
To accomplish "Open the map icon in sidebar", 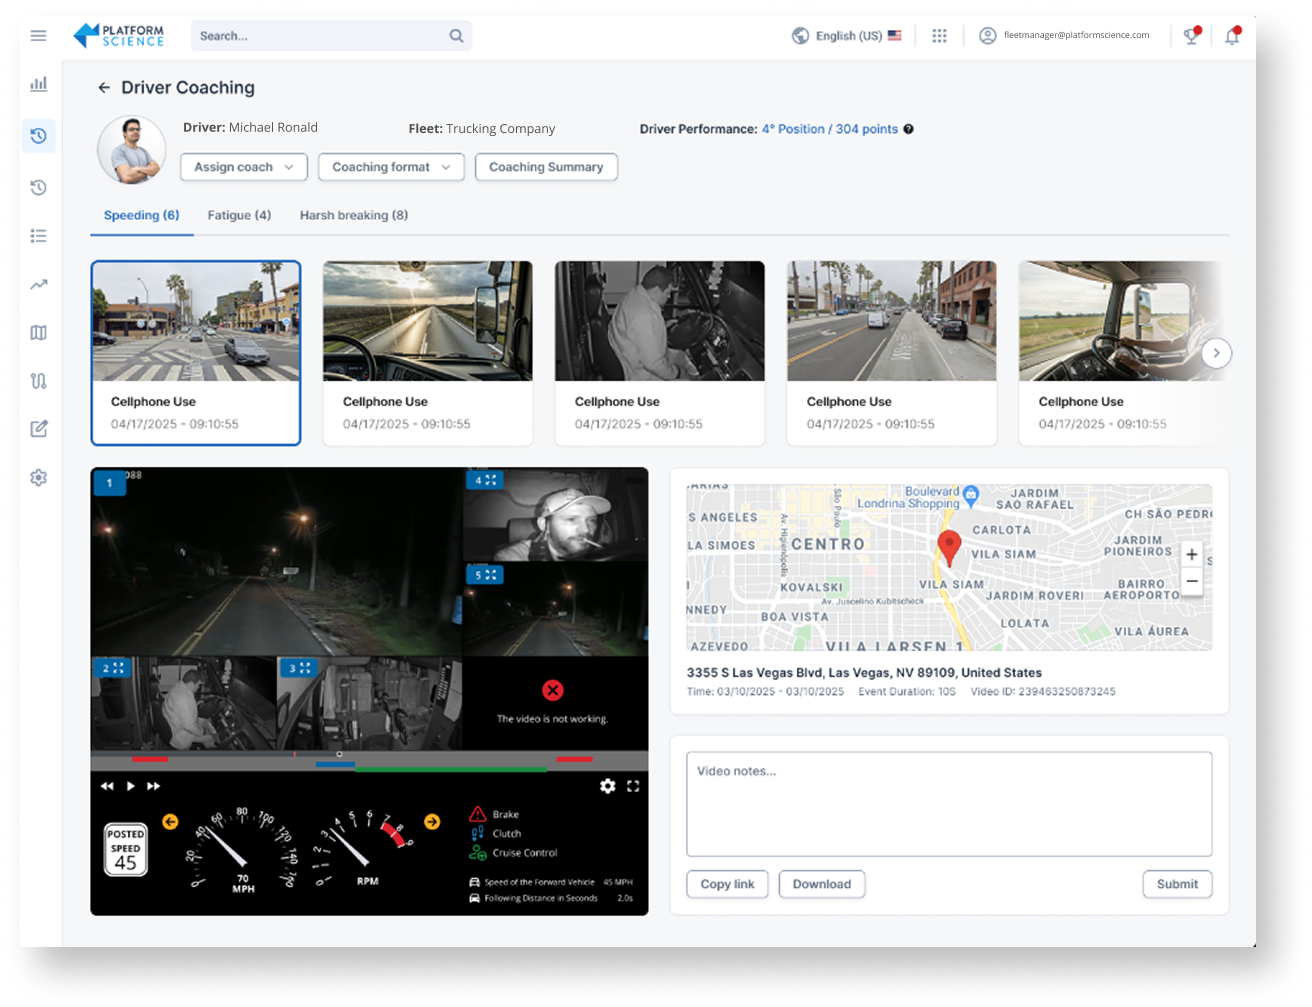I will click(x=38, y=333).
